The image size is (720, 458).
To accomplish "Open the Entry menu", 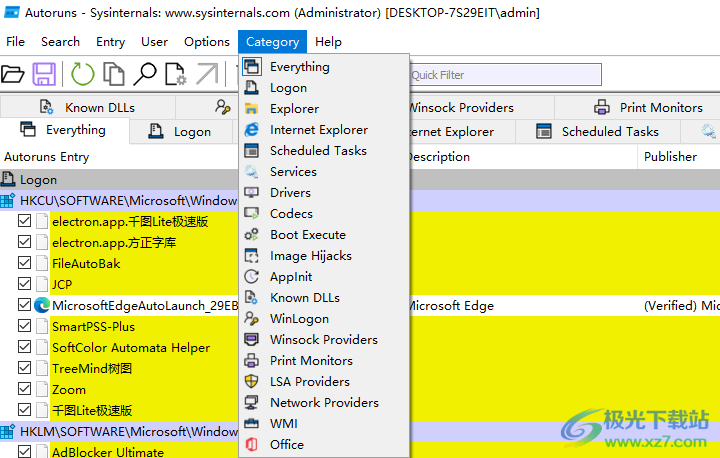I will point(110,42).
